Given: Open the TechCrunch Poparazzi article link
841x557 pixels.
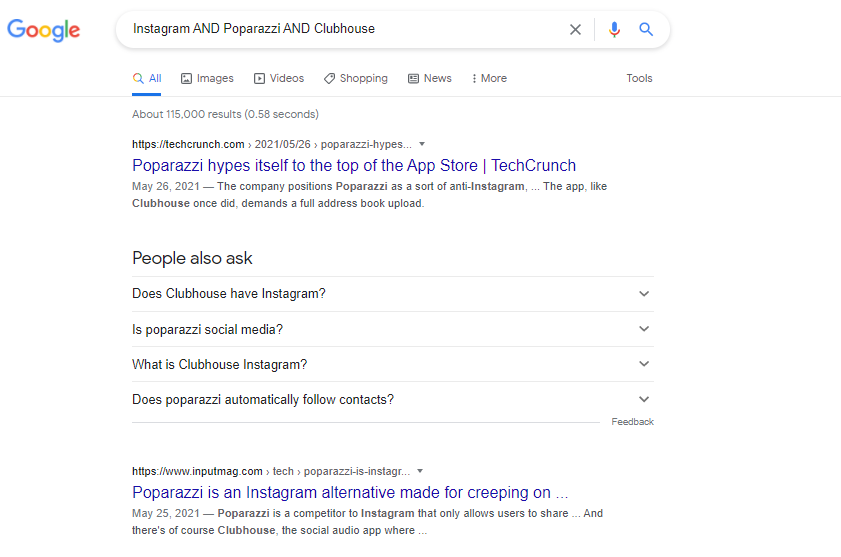Looking at the screenshot, I should click(354, 165).
